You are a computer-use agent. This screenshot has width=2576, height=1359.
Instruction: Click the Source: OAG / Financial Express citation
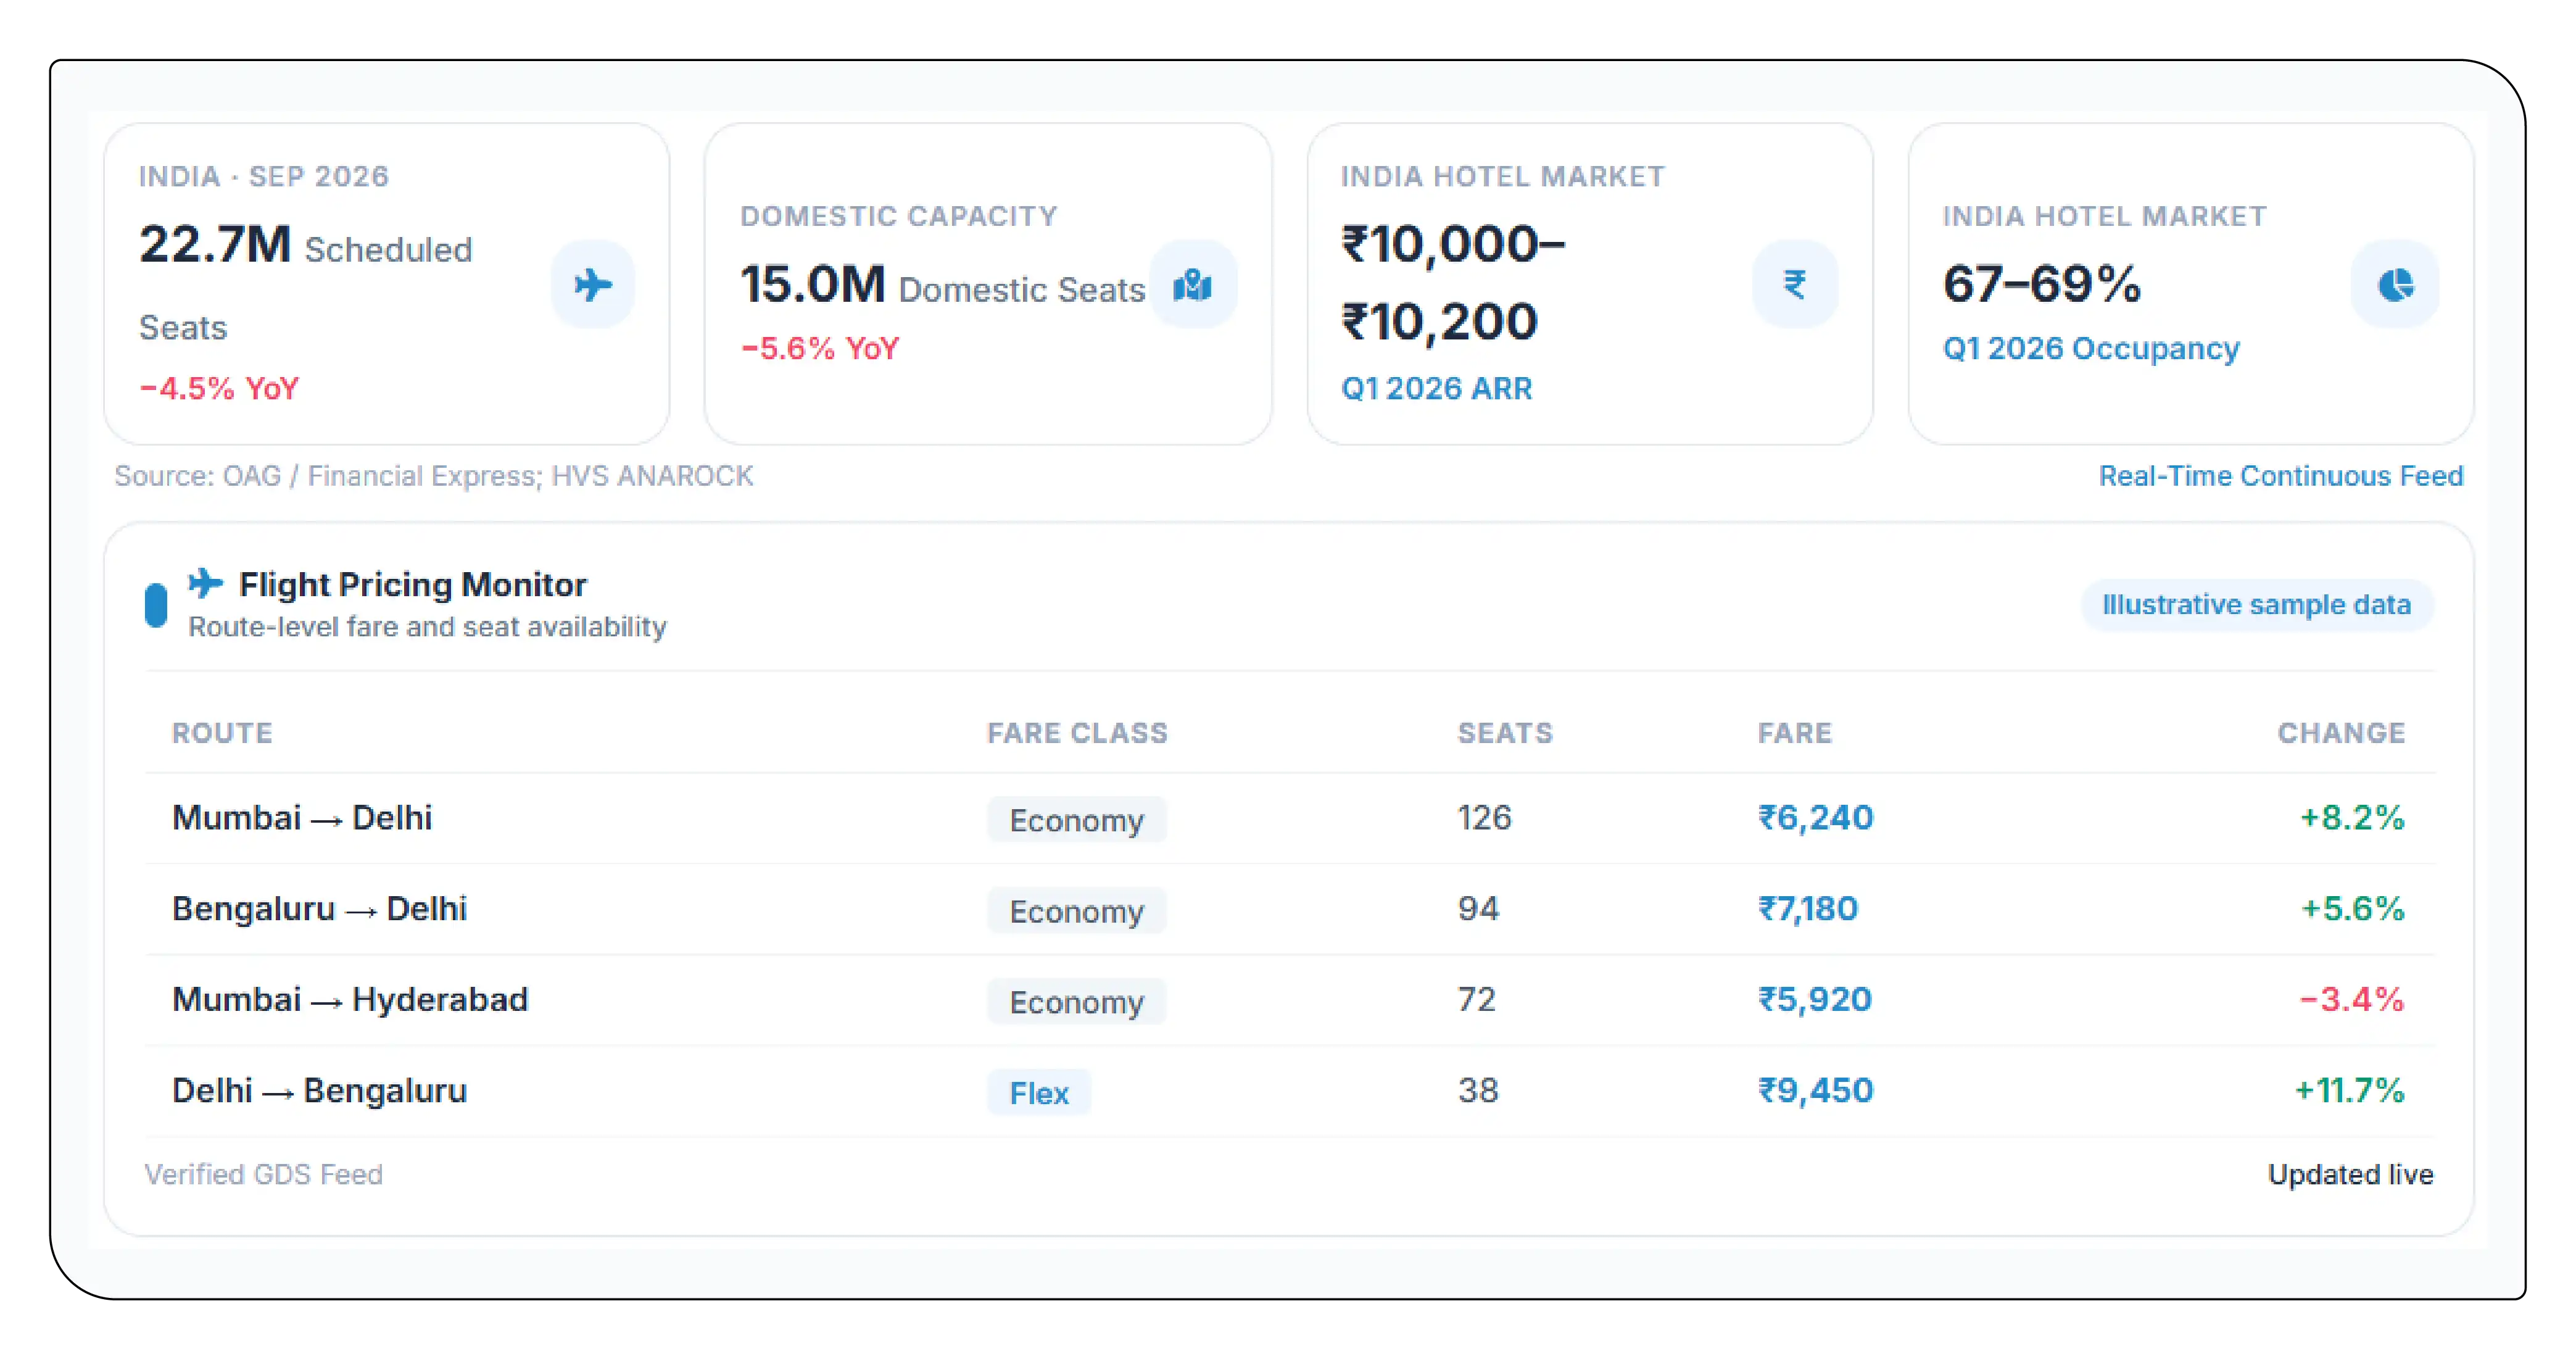[x=434, y=476]
